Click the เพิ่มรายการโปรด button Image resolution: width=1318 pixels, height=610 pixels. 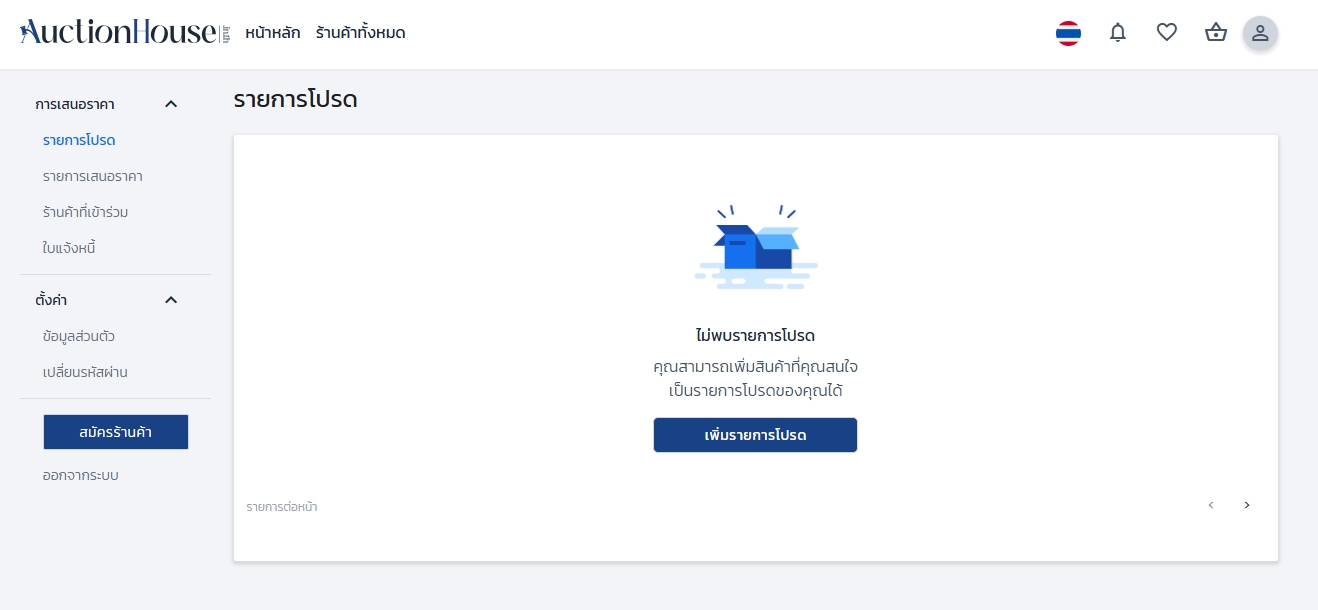coord(755,435)
